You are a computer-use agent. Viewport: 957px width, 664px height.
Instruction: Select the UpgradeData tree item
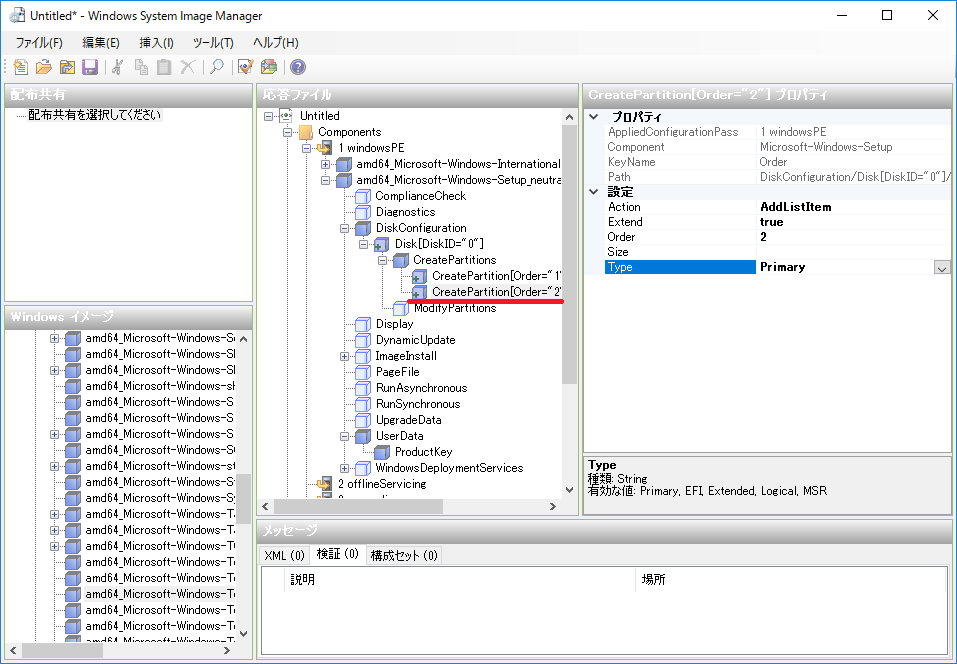[408, 420]
